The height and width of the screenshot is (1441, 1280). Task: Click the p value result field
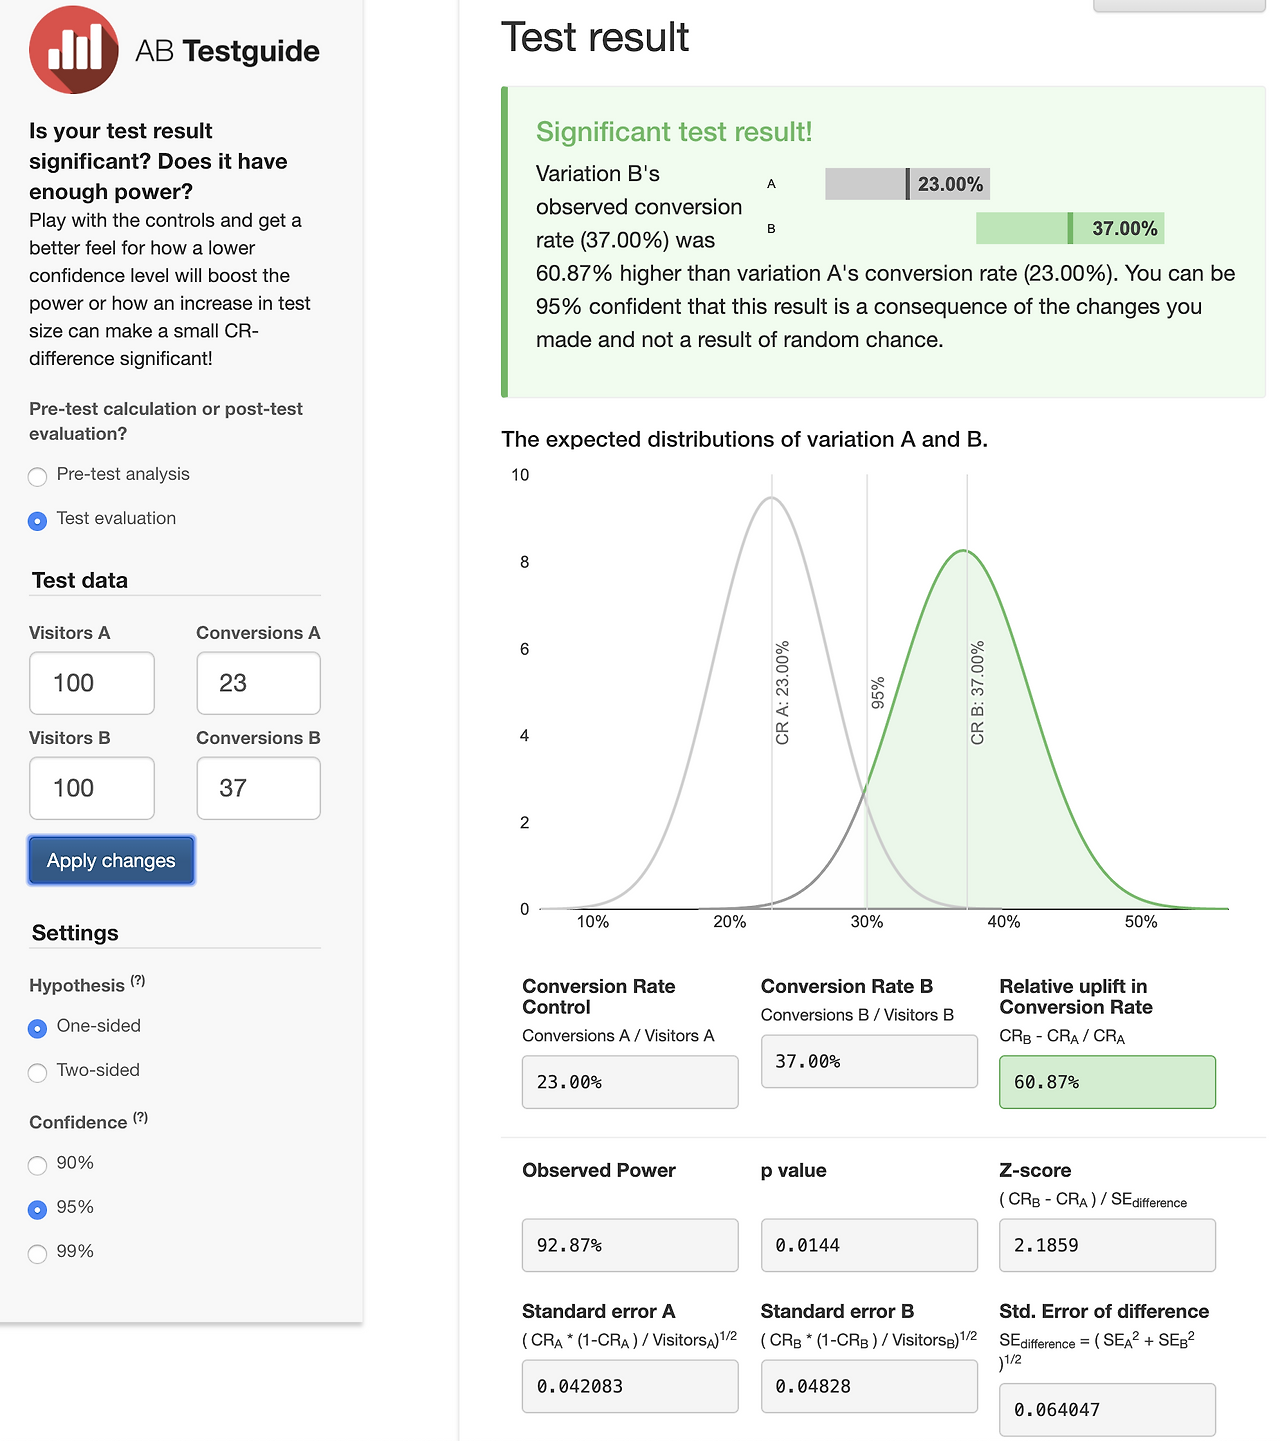(868, 1245)
